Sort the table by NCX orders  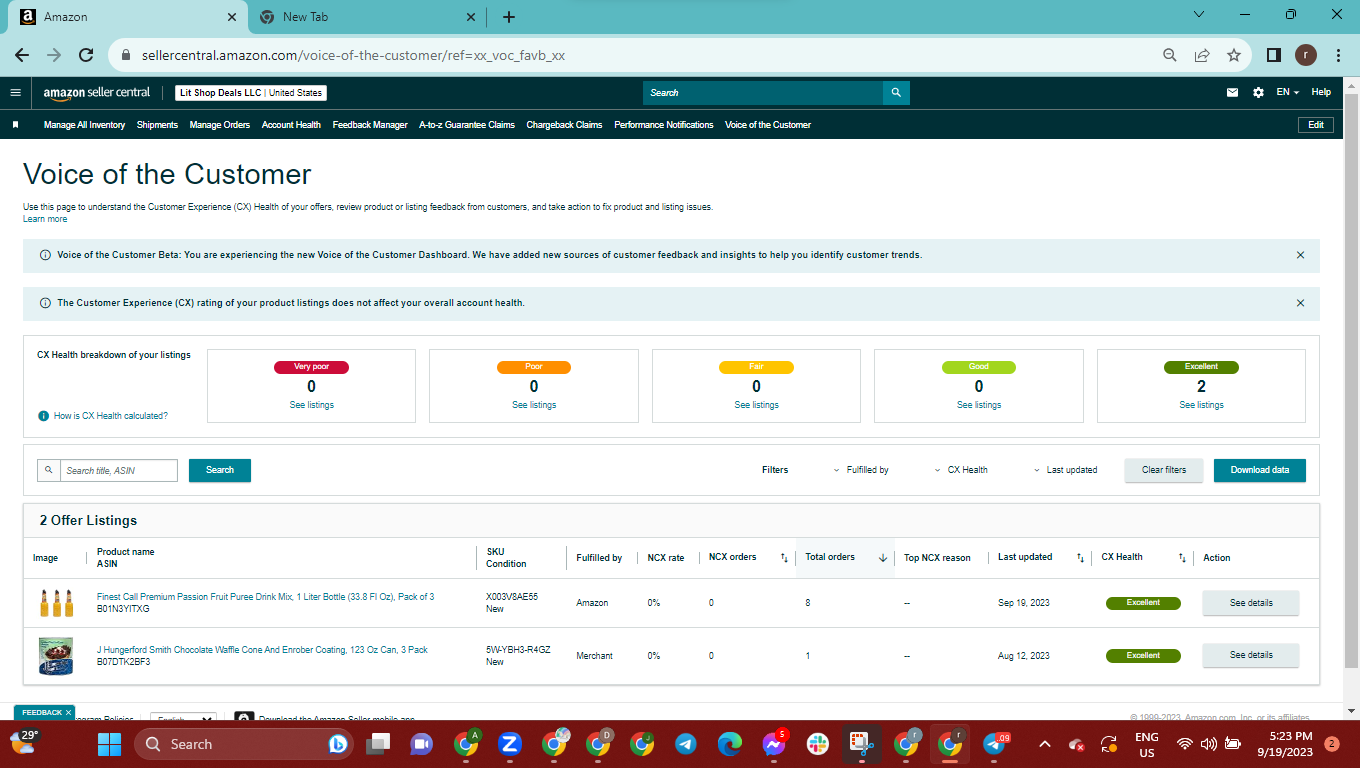(x=784, y=558)
